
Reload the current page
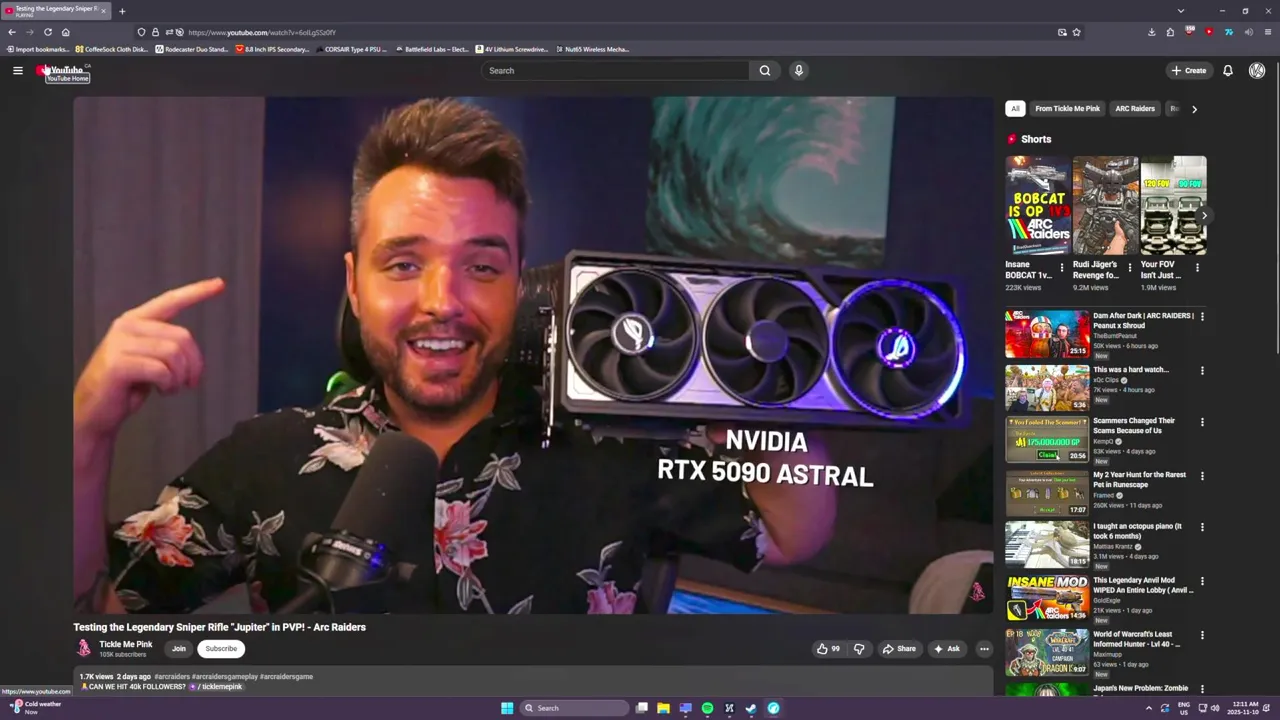[48, 32]
